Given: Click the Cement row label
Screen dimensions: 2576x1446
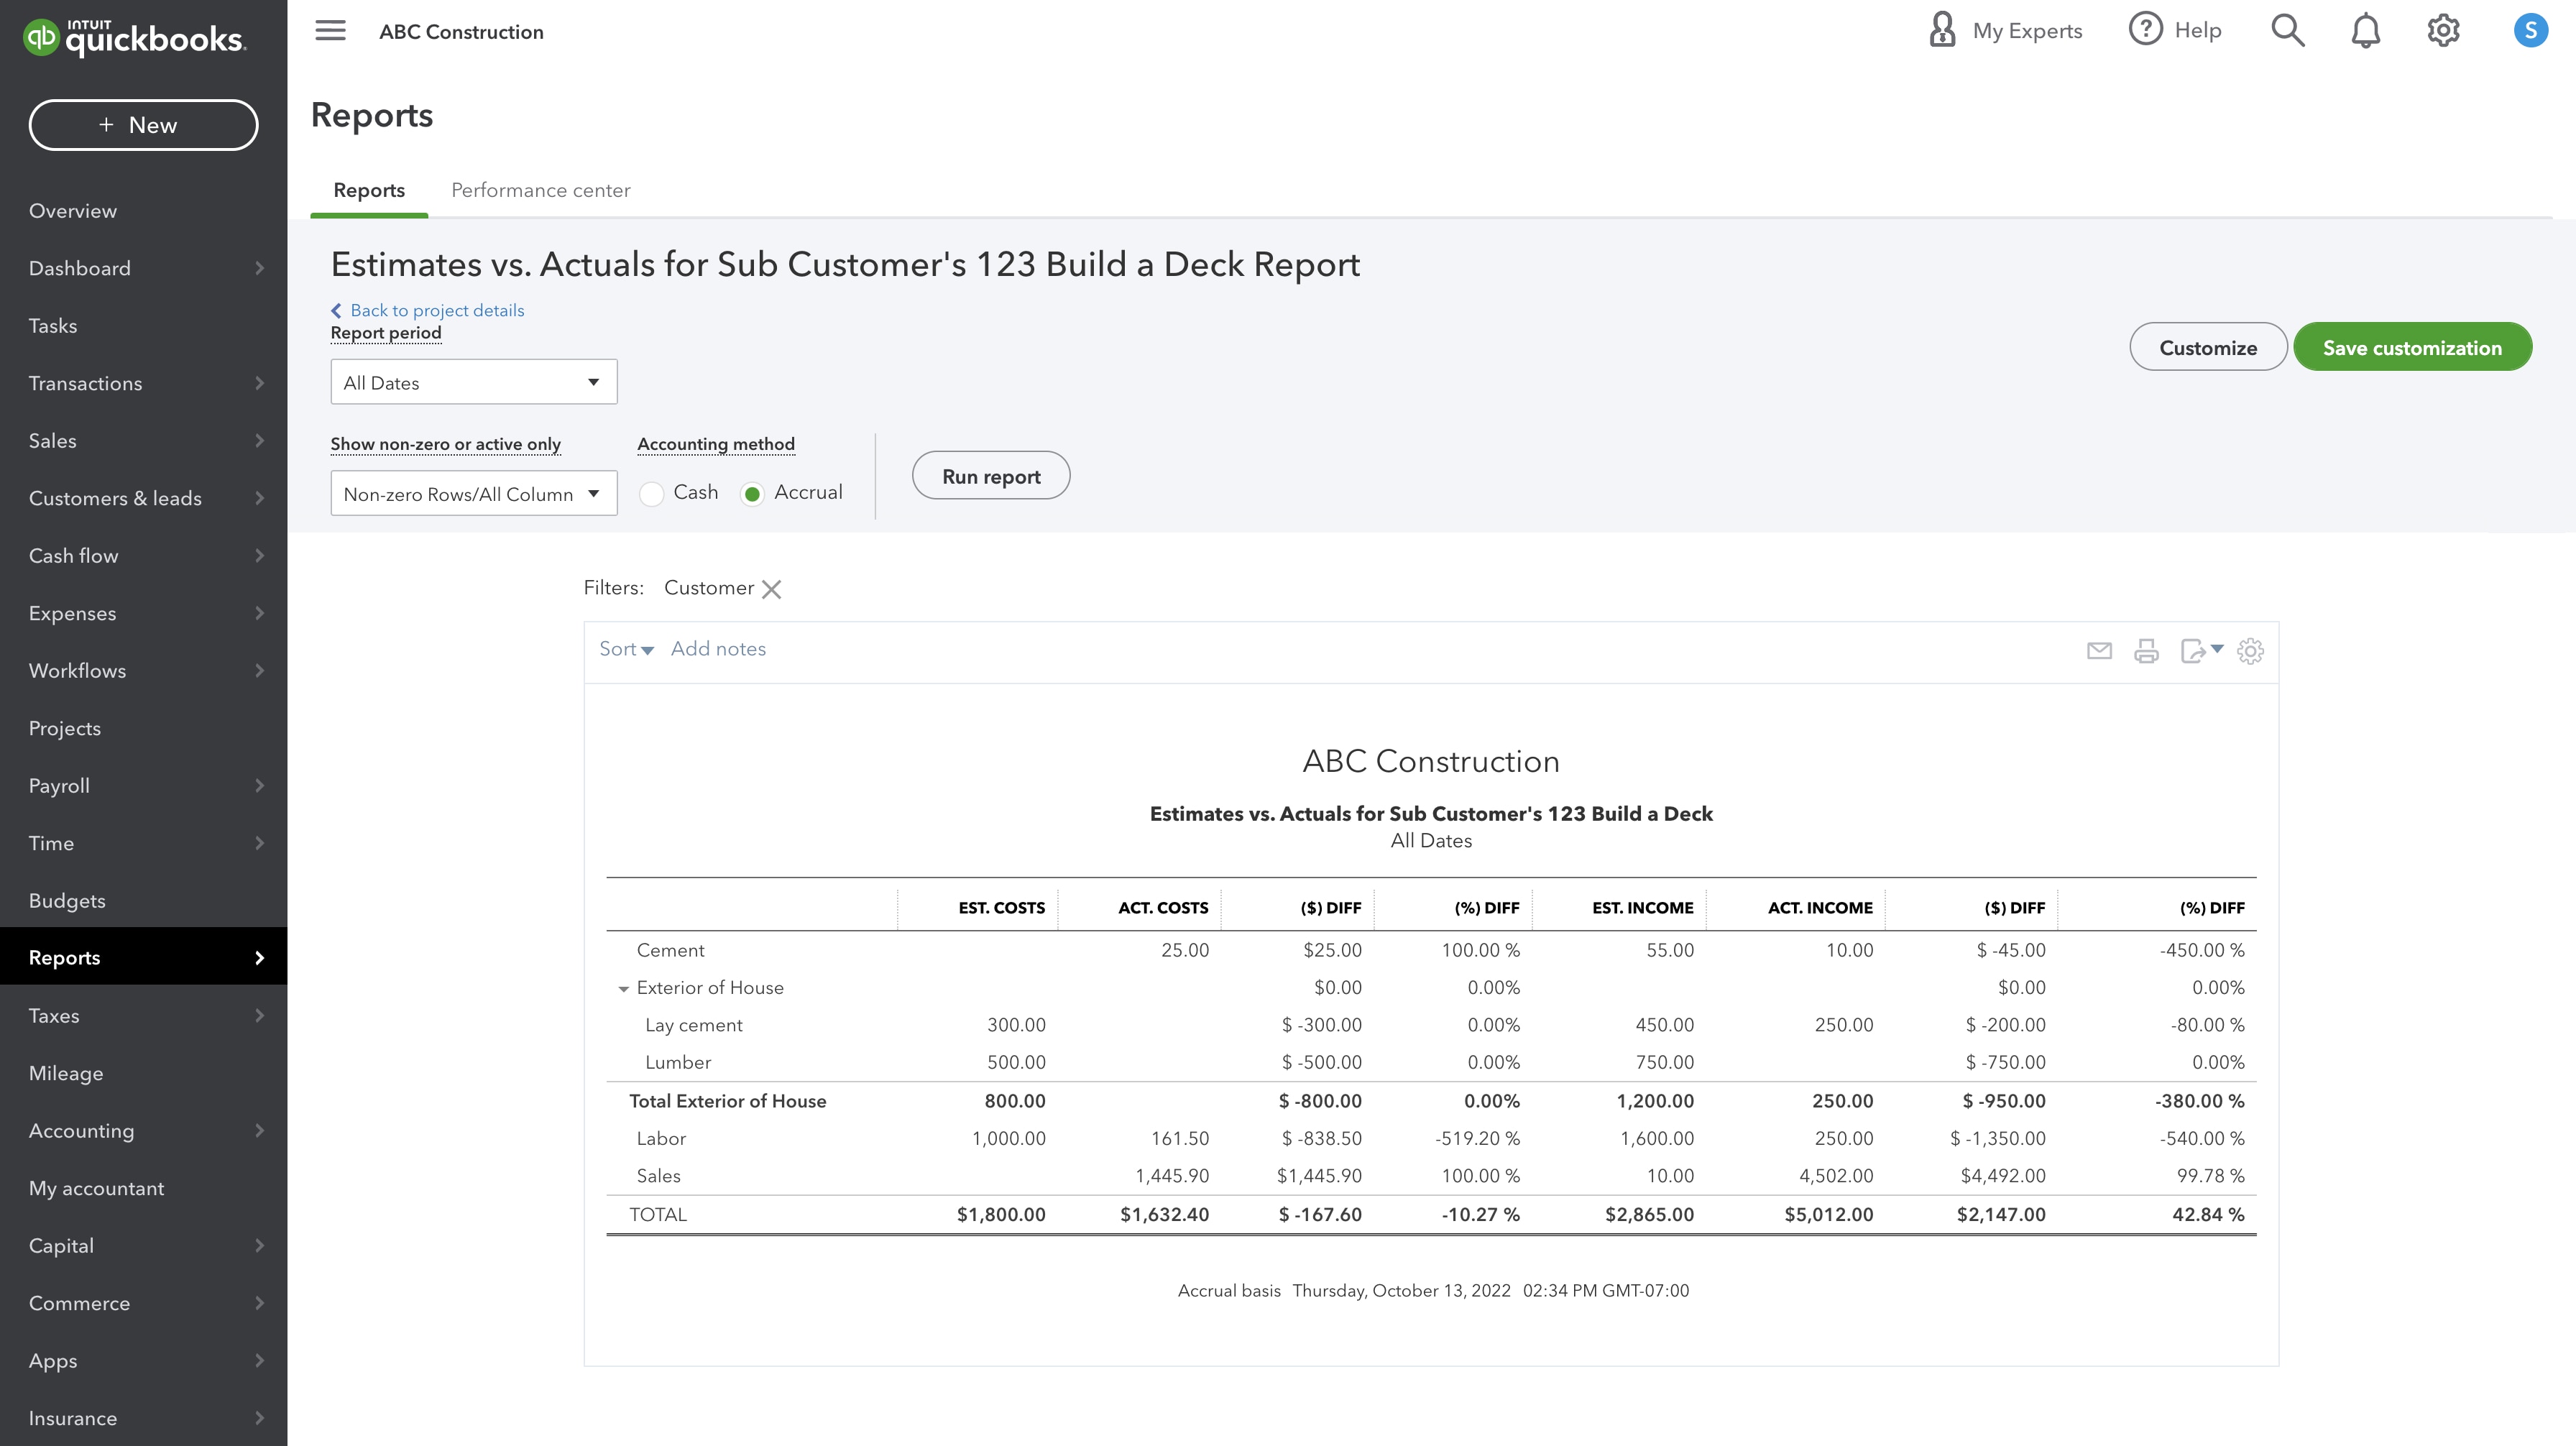Looking at the screenshot, I should tap(670, 951).
